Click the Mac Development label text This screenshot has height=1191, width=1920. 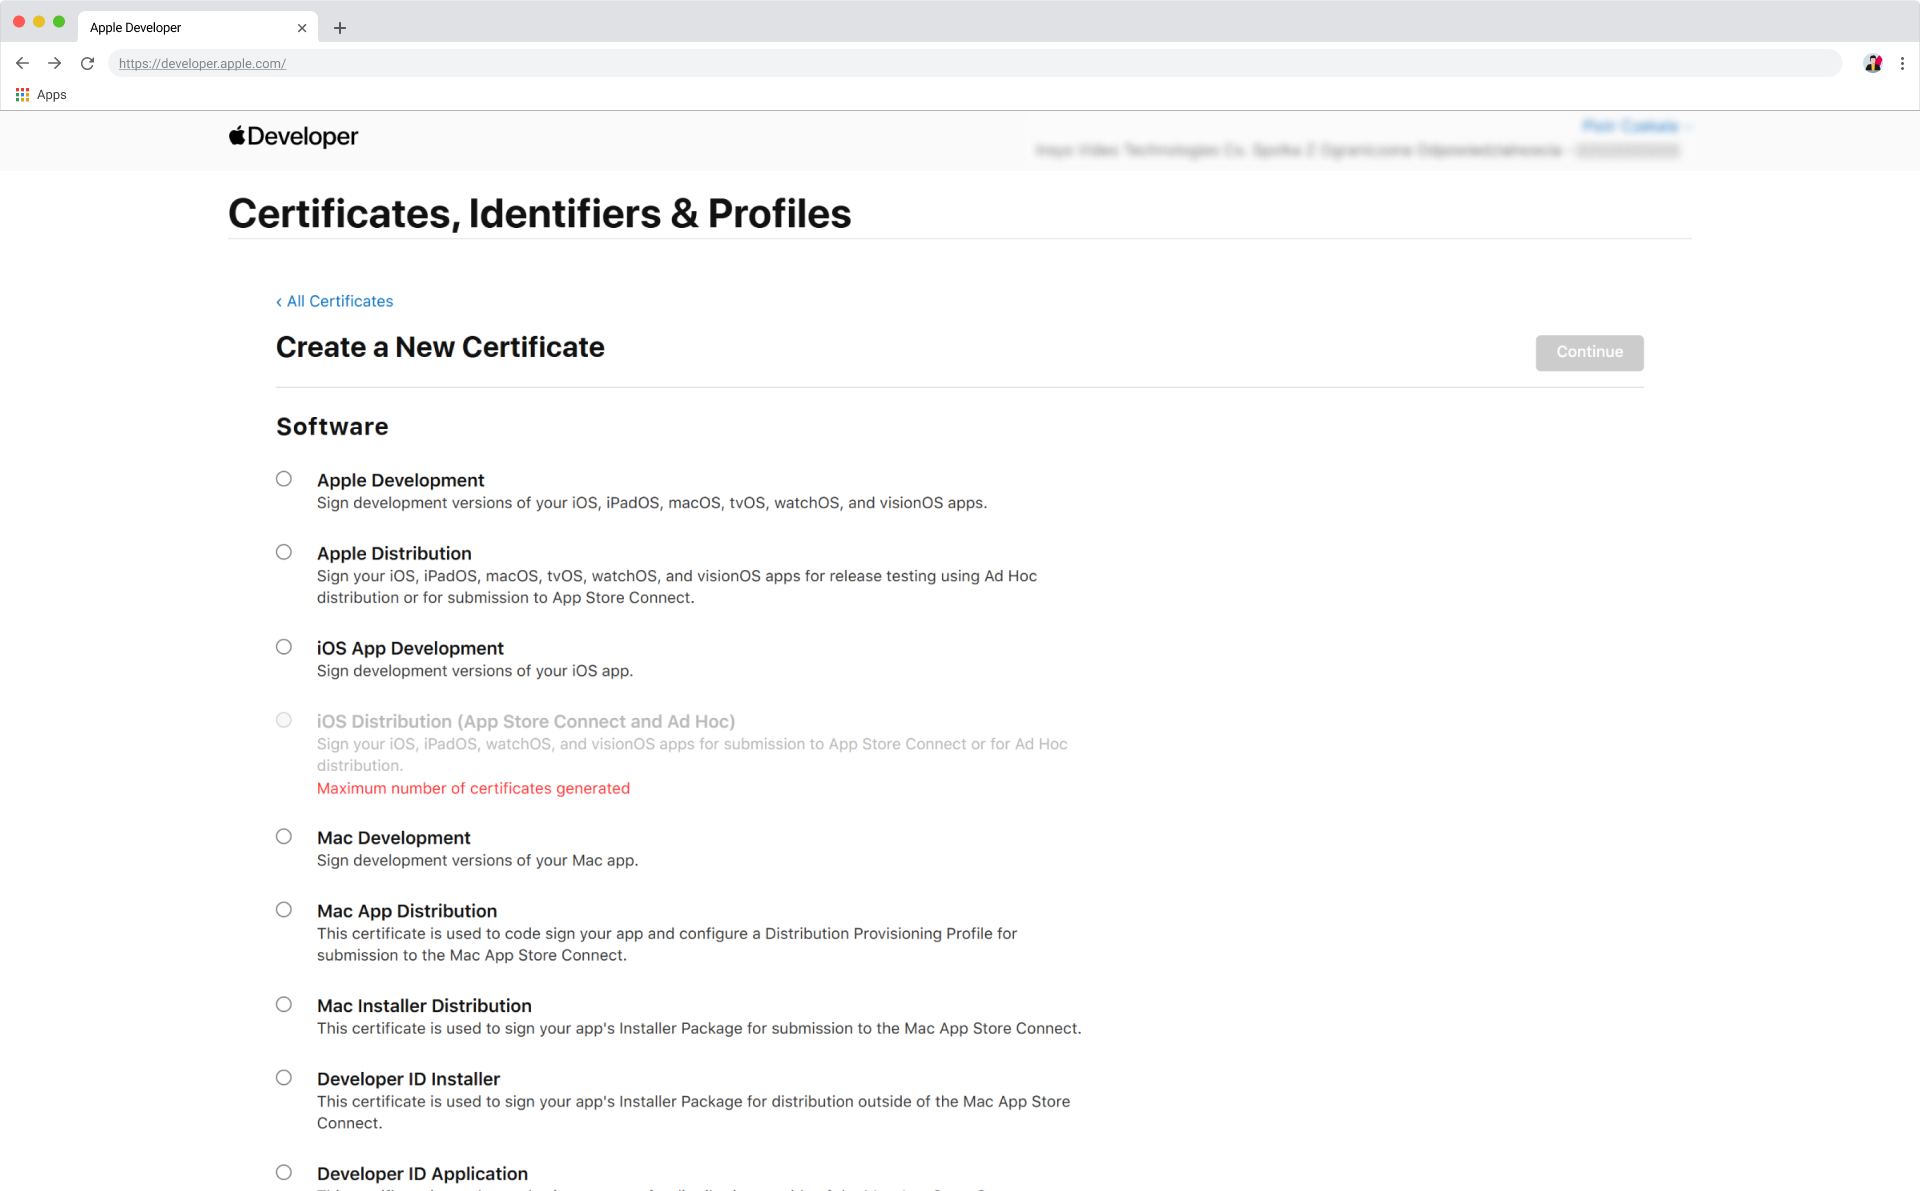pyautogui.click(x=393, y=838)
